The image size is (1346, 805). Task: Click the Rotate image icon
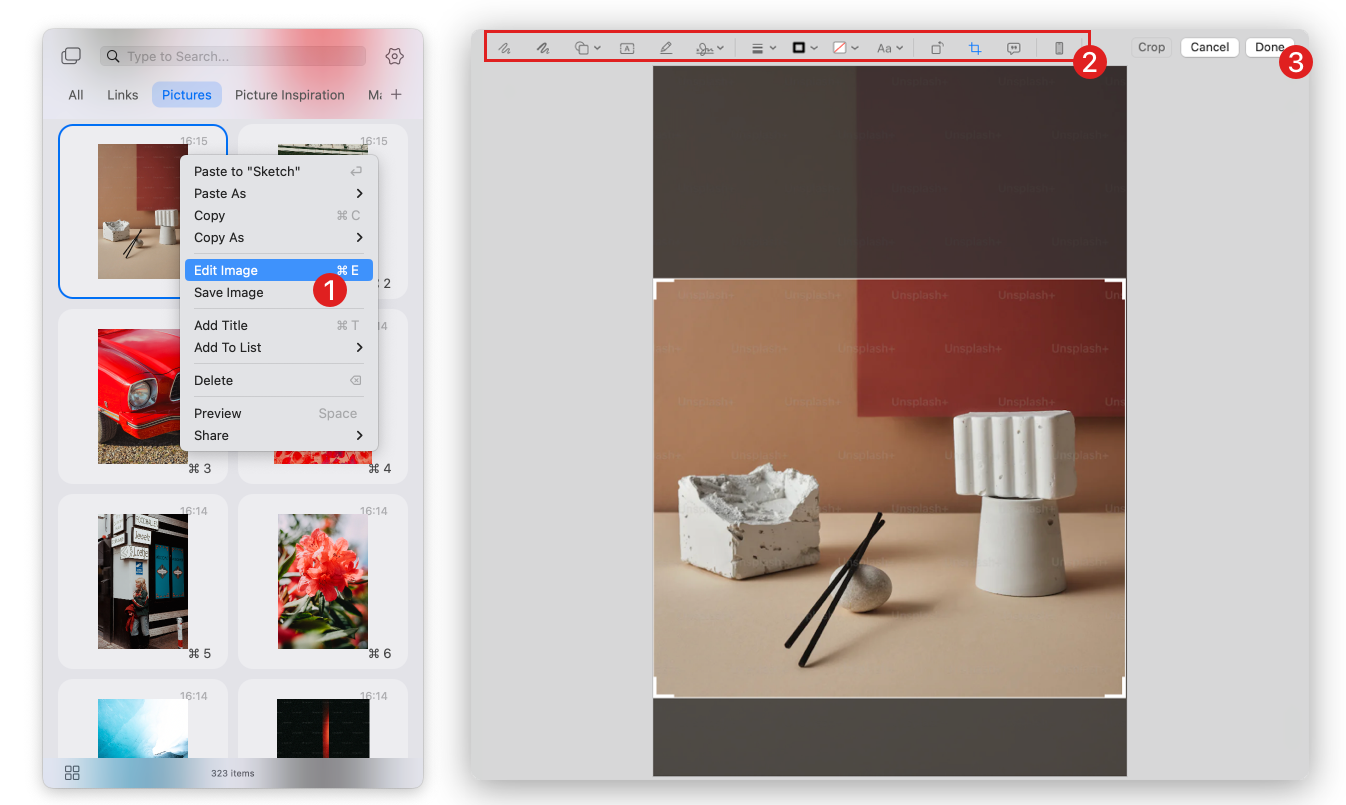937,47
